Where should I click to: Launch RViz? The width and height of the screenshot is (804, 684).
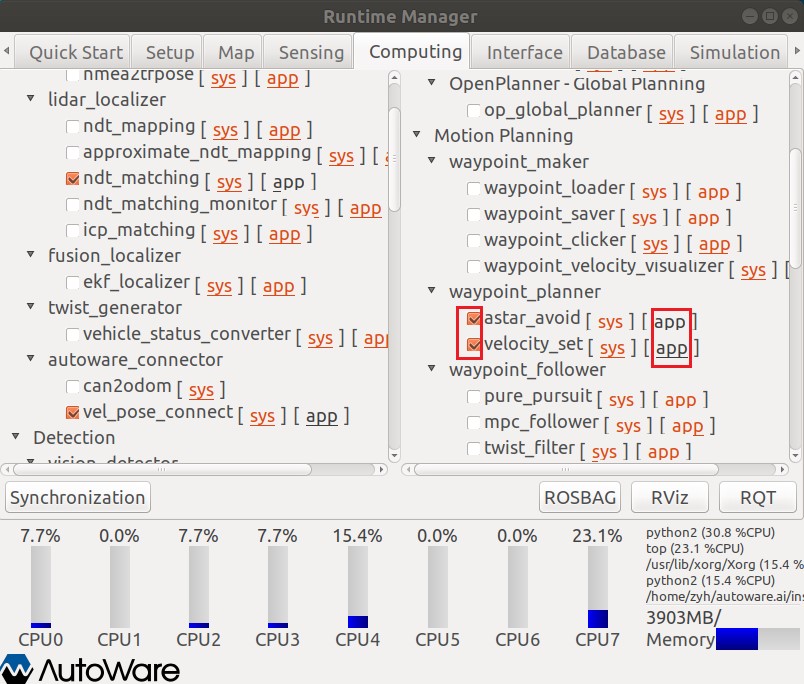tap(670, 497)
